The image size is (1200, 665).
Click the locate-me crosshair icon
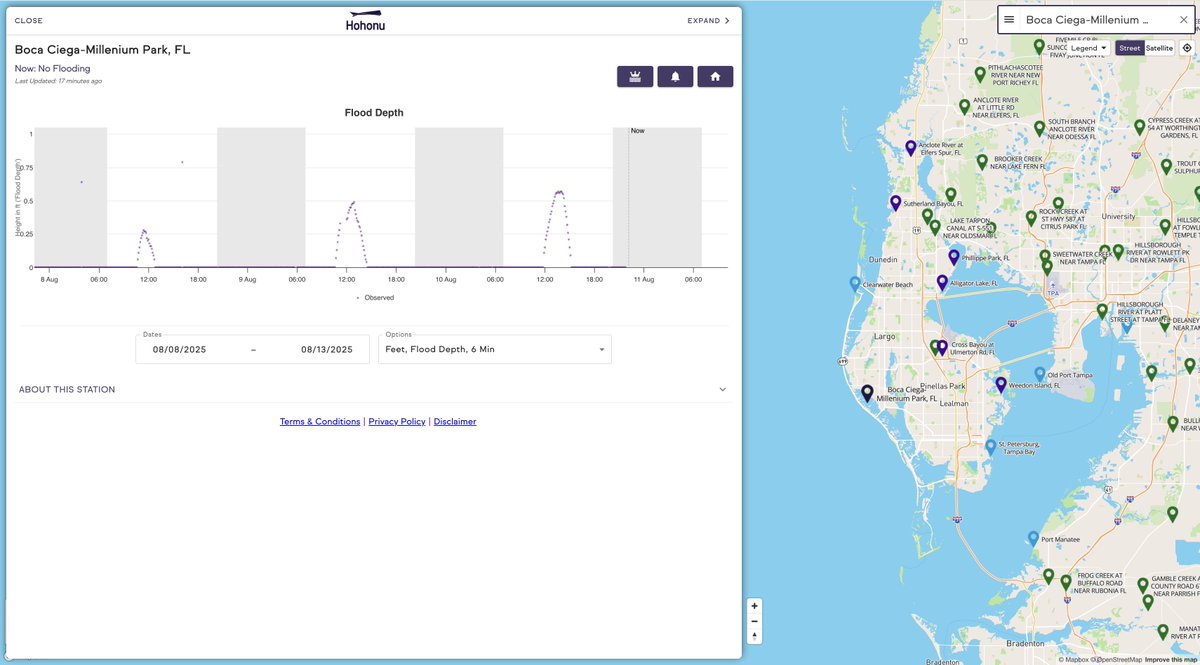point(1187,48)
